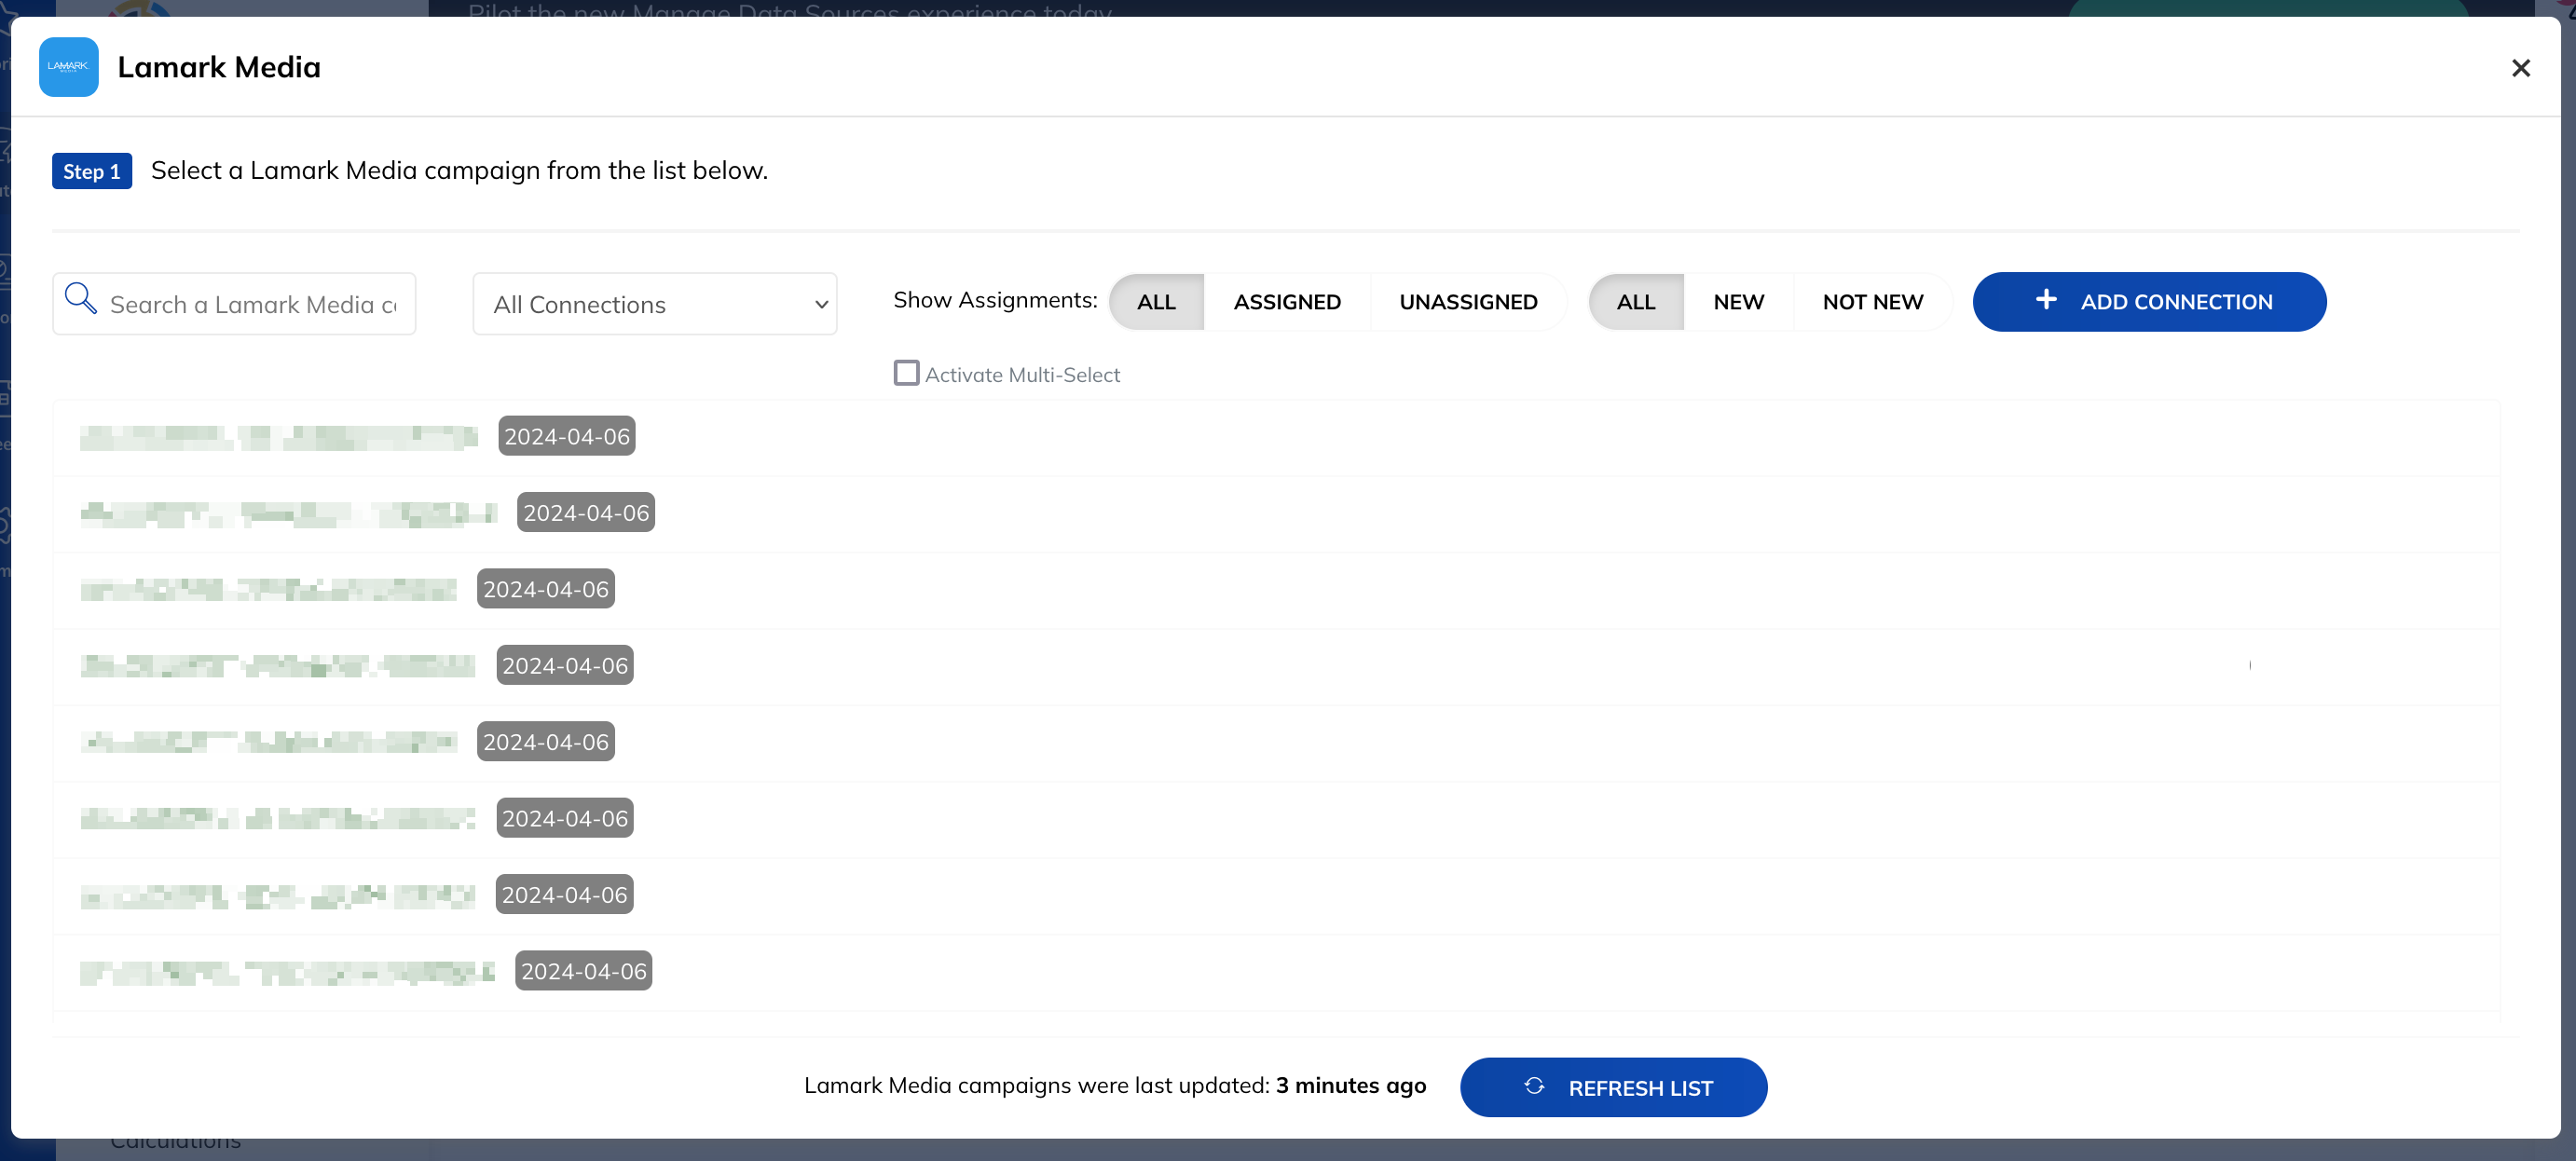Click the Step 1 badge
This screenshot has width=2576, height=1161.
(x=92, y=171)
